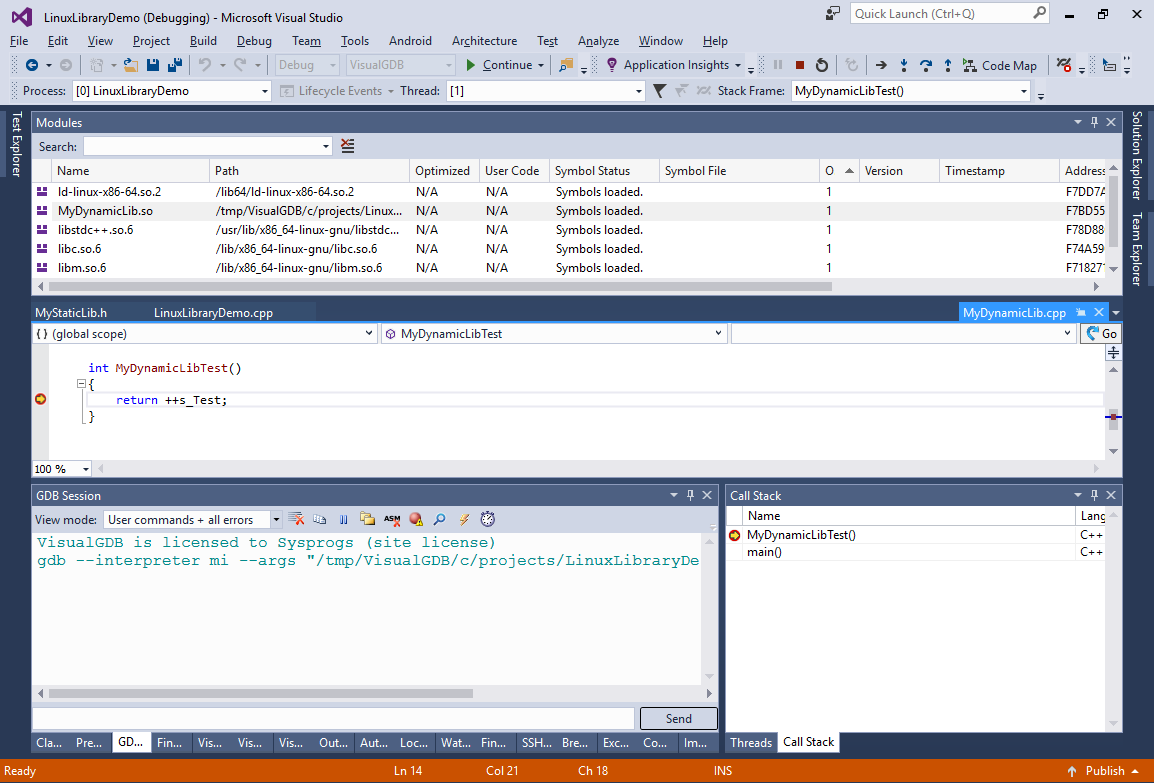
Task: Toggle auto-hide pin on Call Stack panel
Action: [1094, 495]
